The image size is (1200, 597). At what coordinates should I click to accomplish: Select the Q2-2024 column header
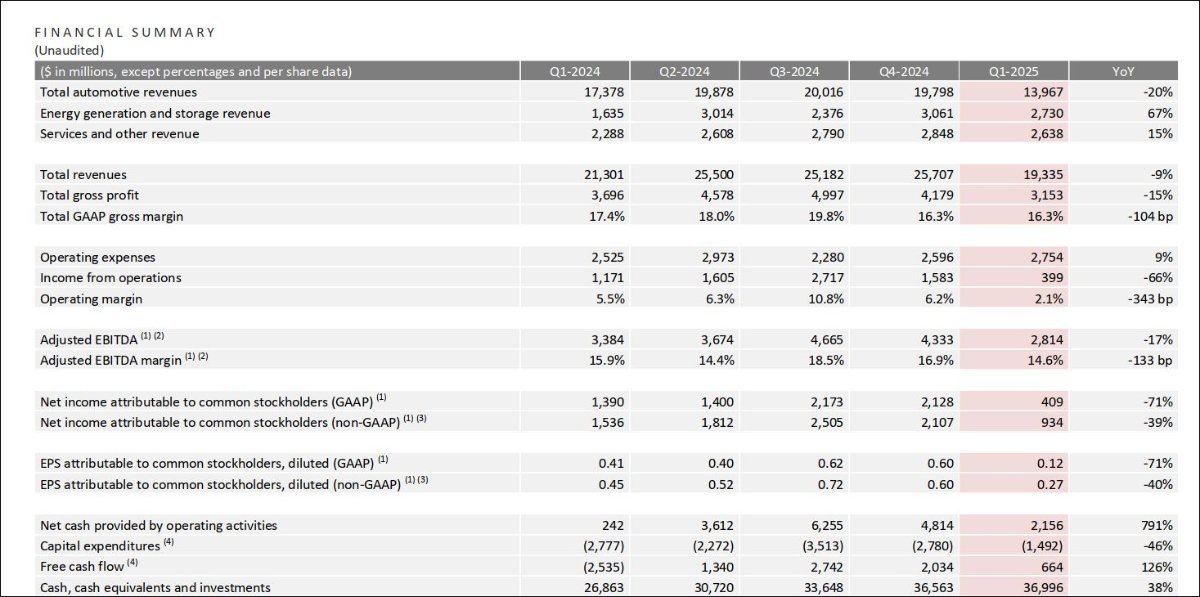click(684, 71)
